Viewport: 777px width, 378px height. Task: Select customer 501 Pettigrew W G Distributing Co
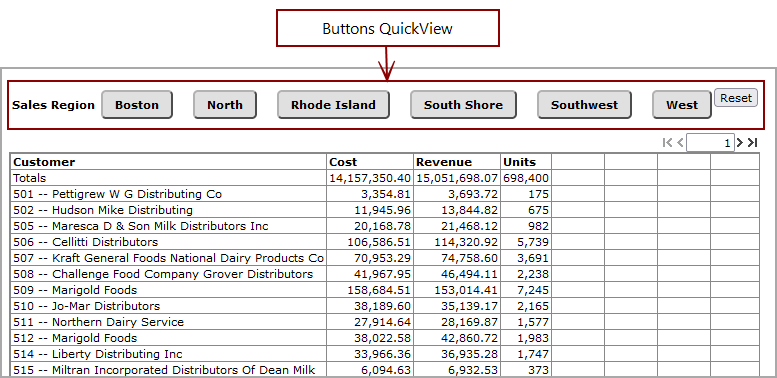click(168, 194)
